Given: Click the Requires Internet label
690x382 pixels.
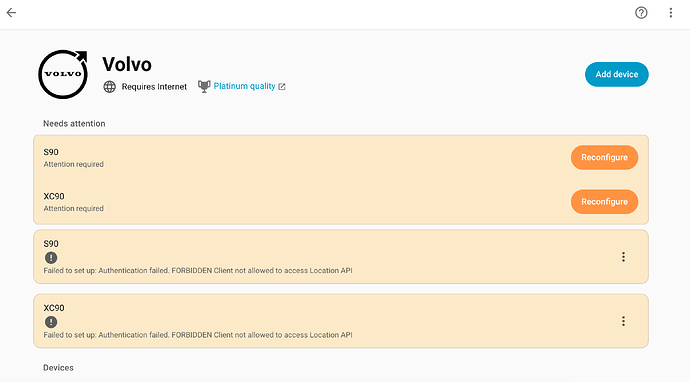Looking at the screenshot, I should [154, 87].
